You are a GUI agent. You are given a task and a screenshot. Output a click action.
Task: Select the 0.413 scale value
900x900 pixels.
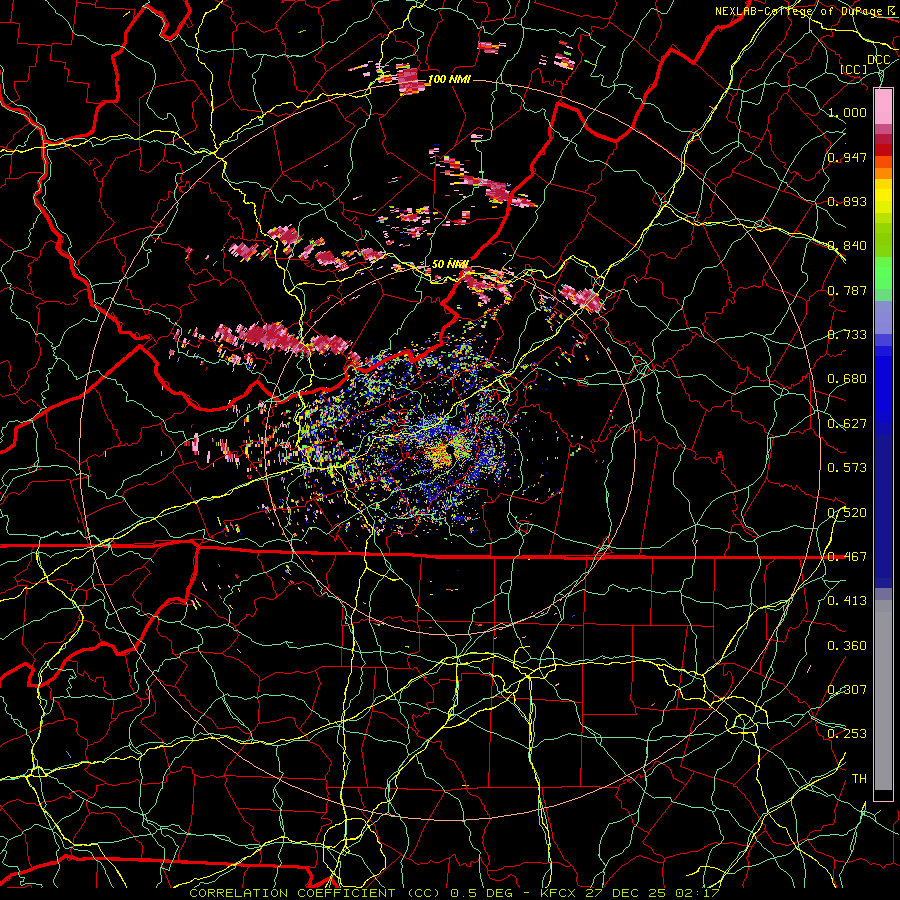[x=847, y=601]
